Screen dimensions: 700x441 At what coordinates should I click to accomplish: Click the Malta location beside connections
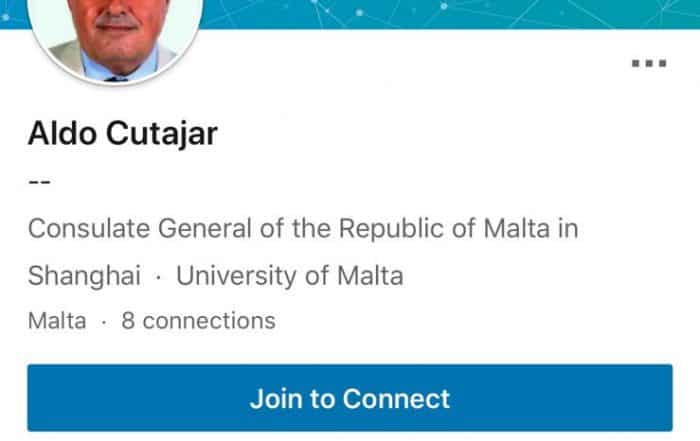(x=57, y=321)
